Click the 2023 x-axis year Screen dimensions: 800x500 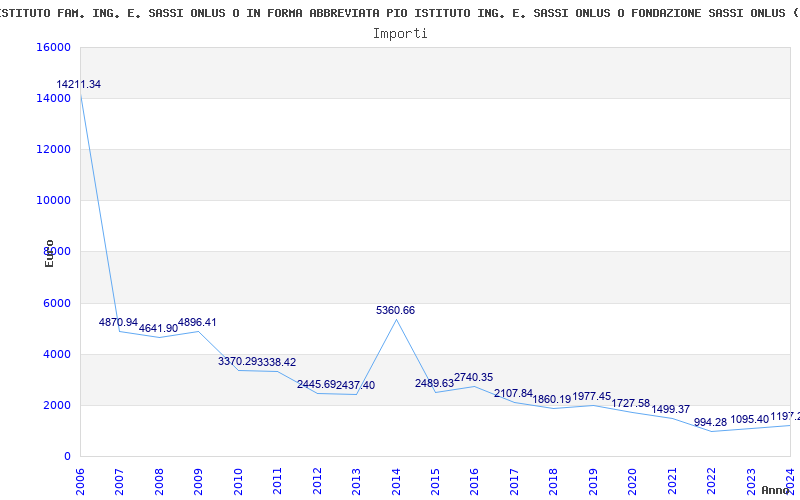click(751, 482)
